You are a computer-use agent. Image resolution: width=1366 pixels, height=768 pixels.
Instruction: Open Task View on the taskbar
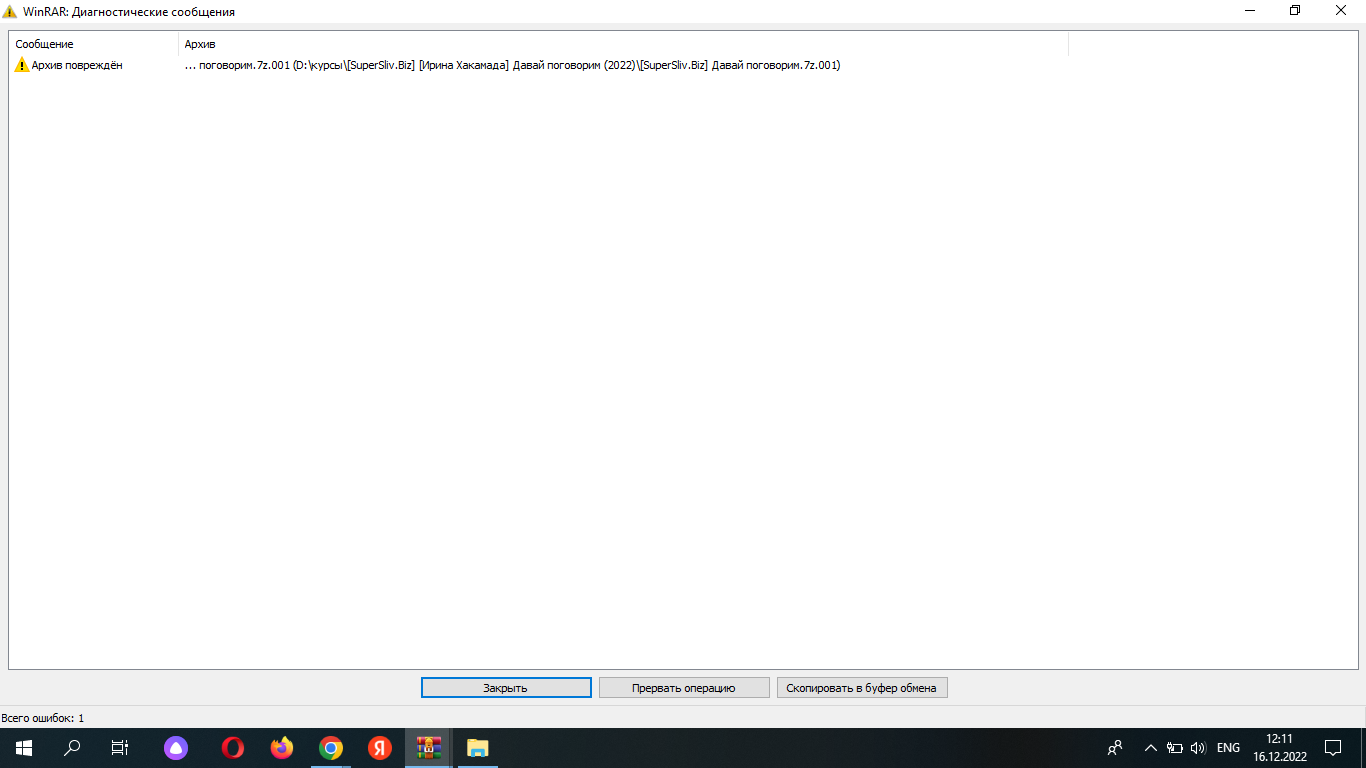[120, 748]
